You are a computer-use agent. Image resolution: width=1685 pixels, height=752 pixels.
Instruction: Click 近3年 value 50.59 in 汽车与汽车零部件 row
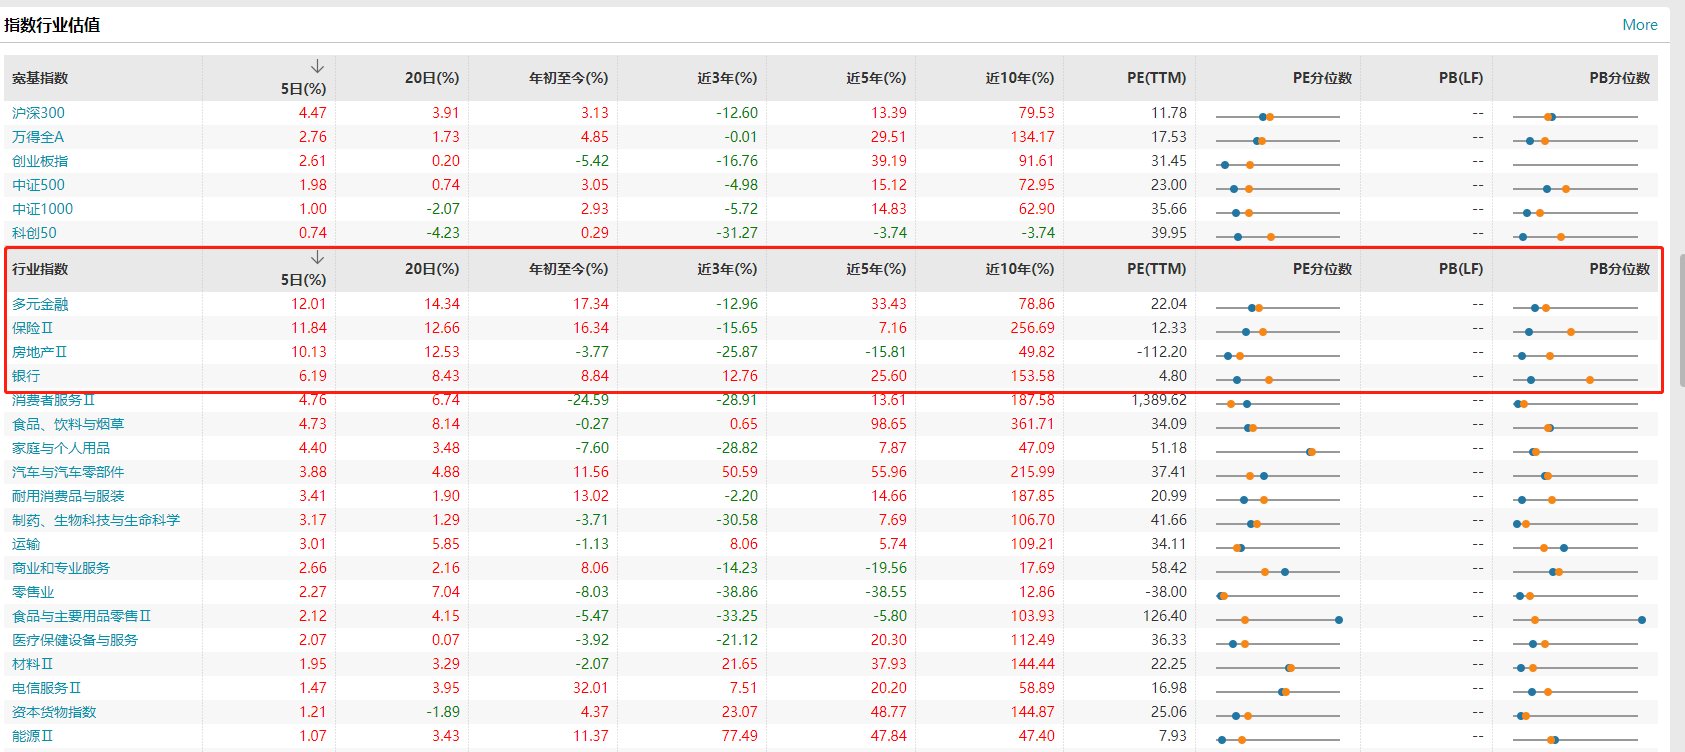click(x=740, y=472)
